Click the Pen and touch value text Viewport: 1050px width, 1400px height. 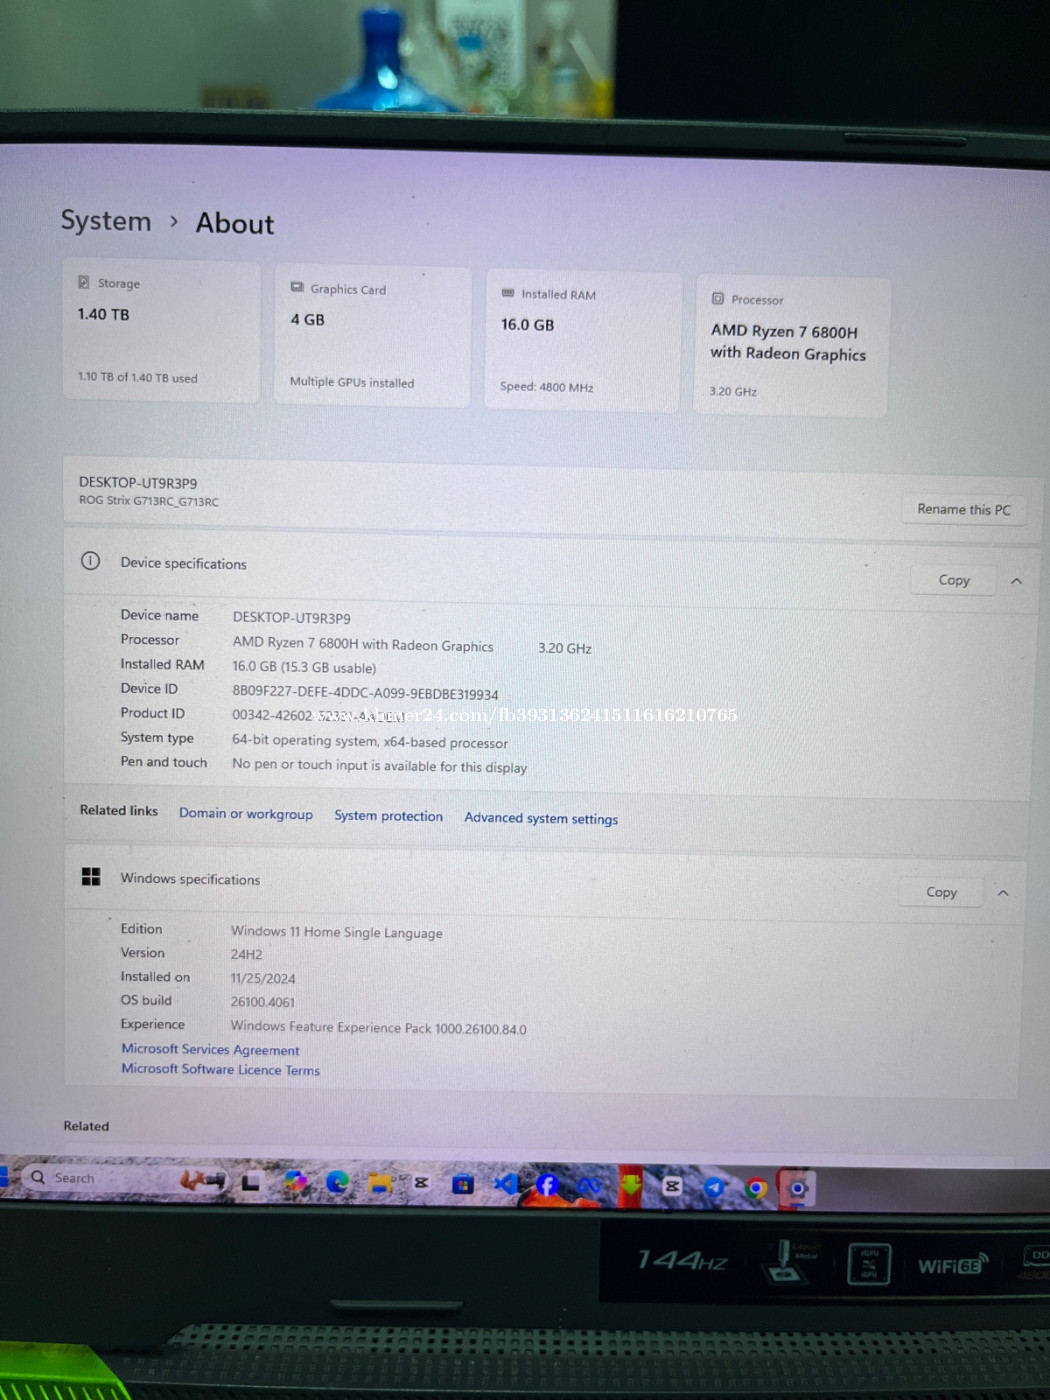379,766
